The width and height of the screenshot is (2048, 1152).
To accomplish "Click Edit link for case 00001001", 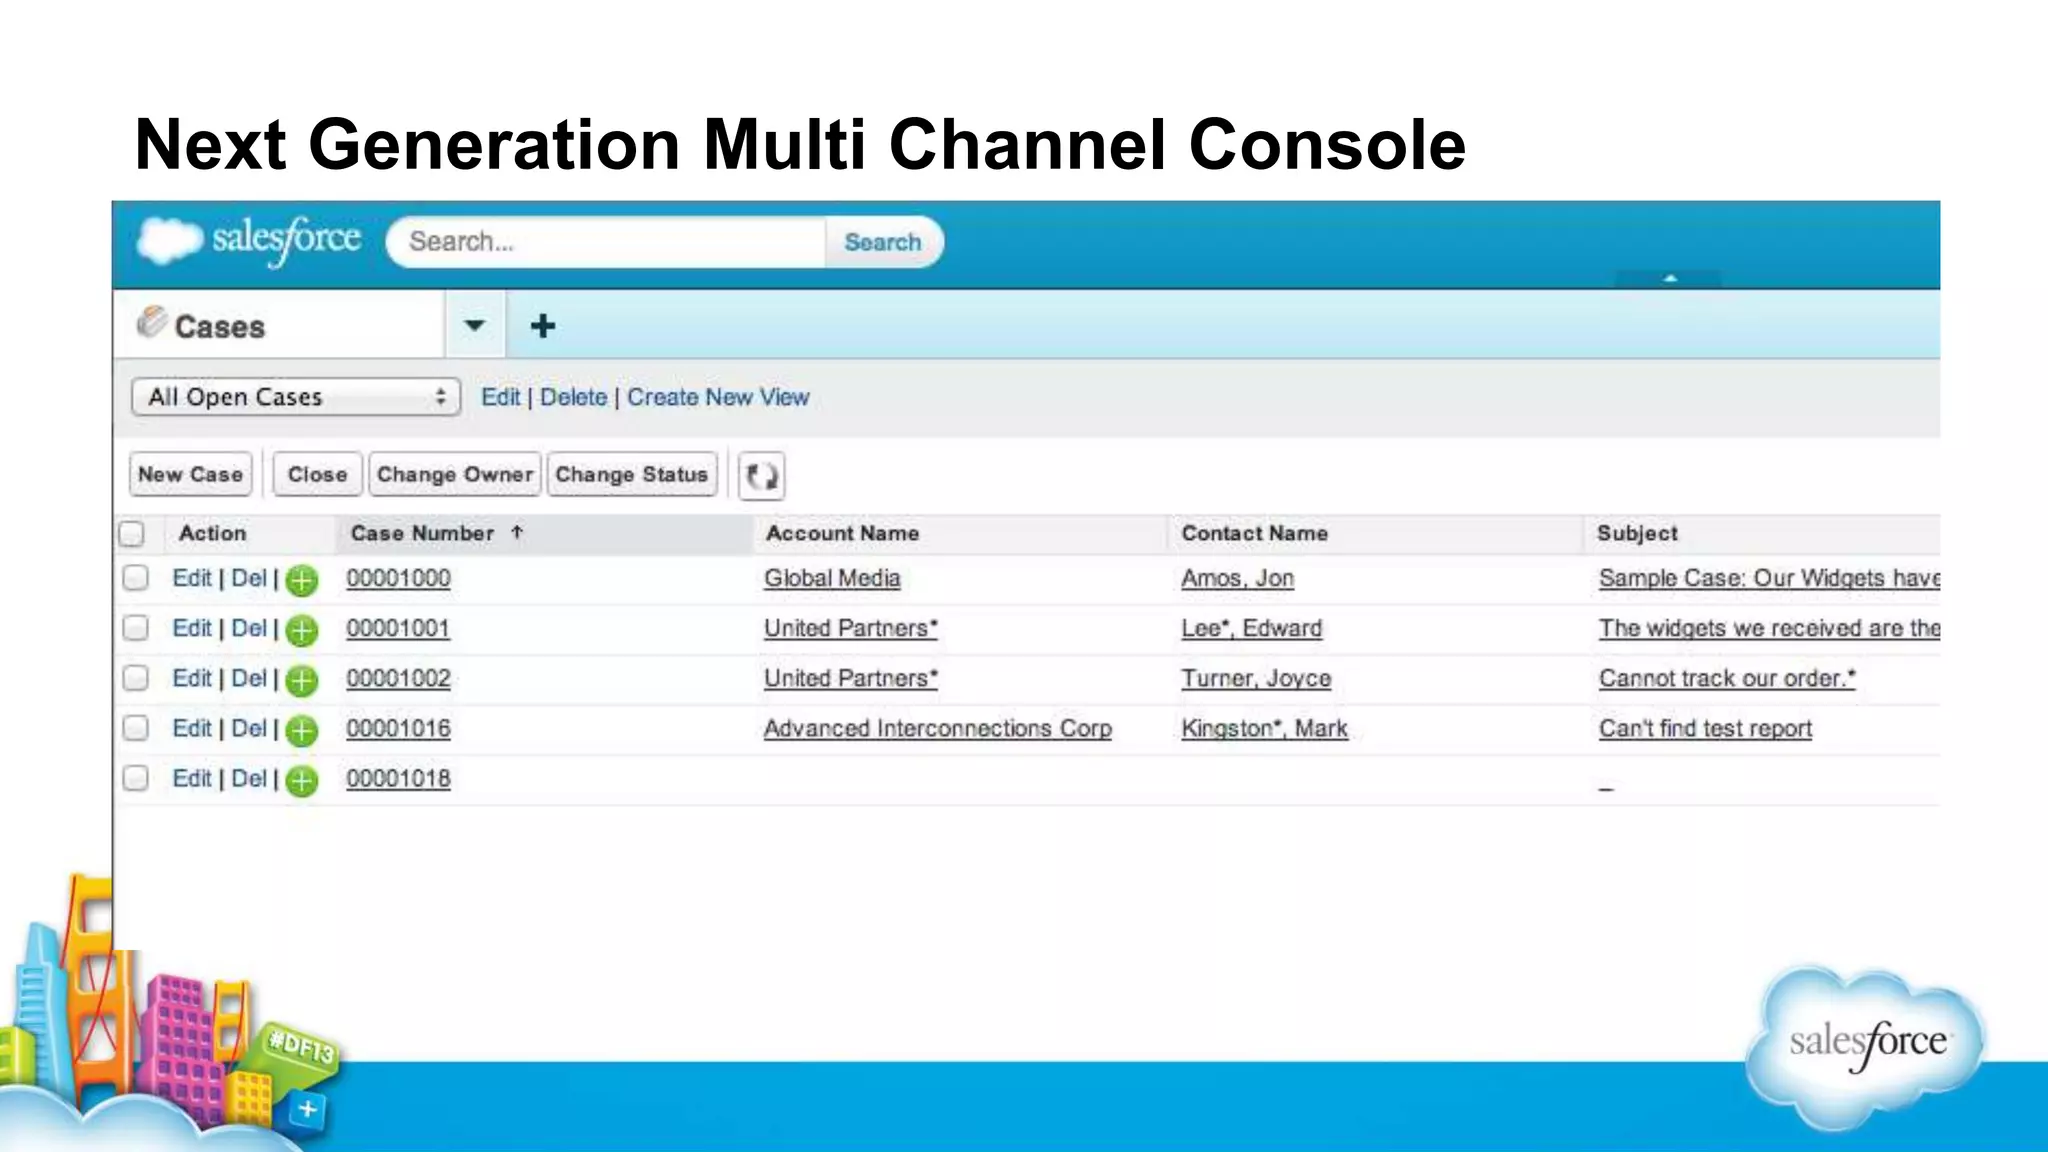I will click(x=192, y=628).
